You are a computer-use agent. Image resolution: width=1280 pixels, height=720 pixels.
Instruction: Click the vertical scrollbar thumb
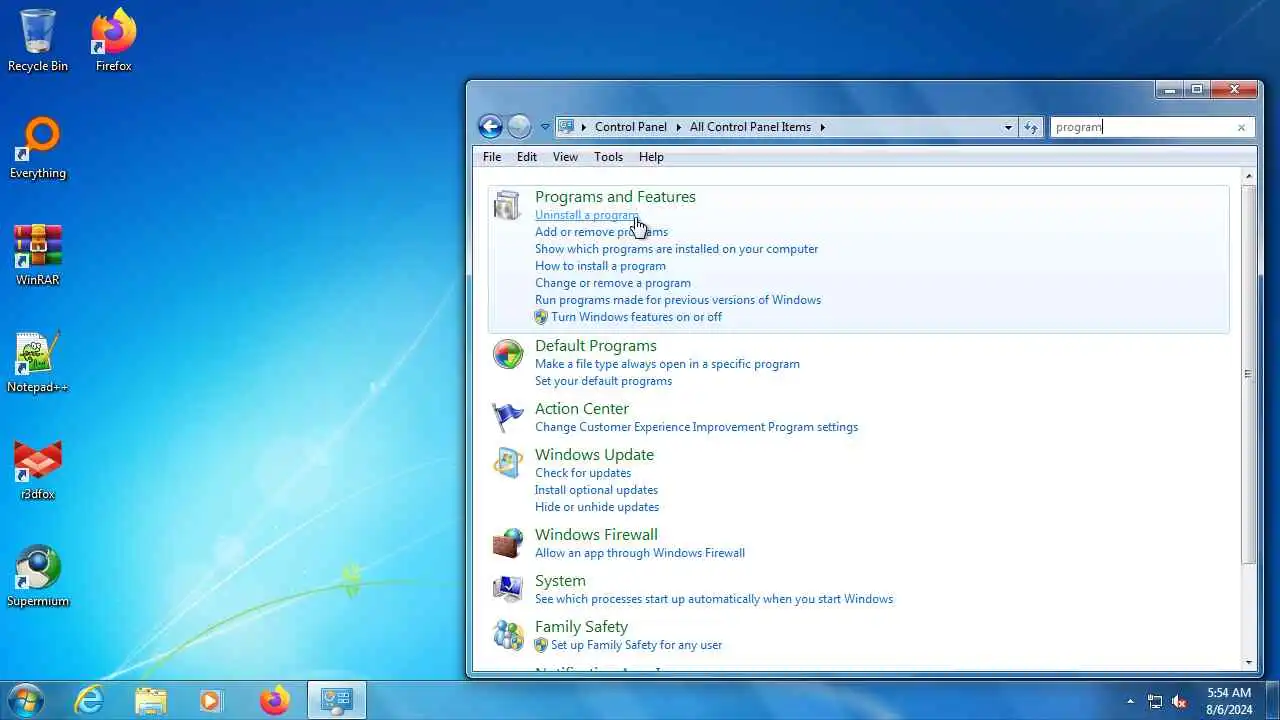click(1248, 375)
